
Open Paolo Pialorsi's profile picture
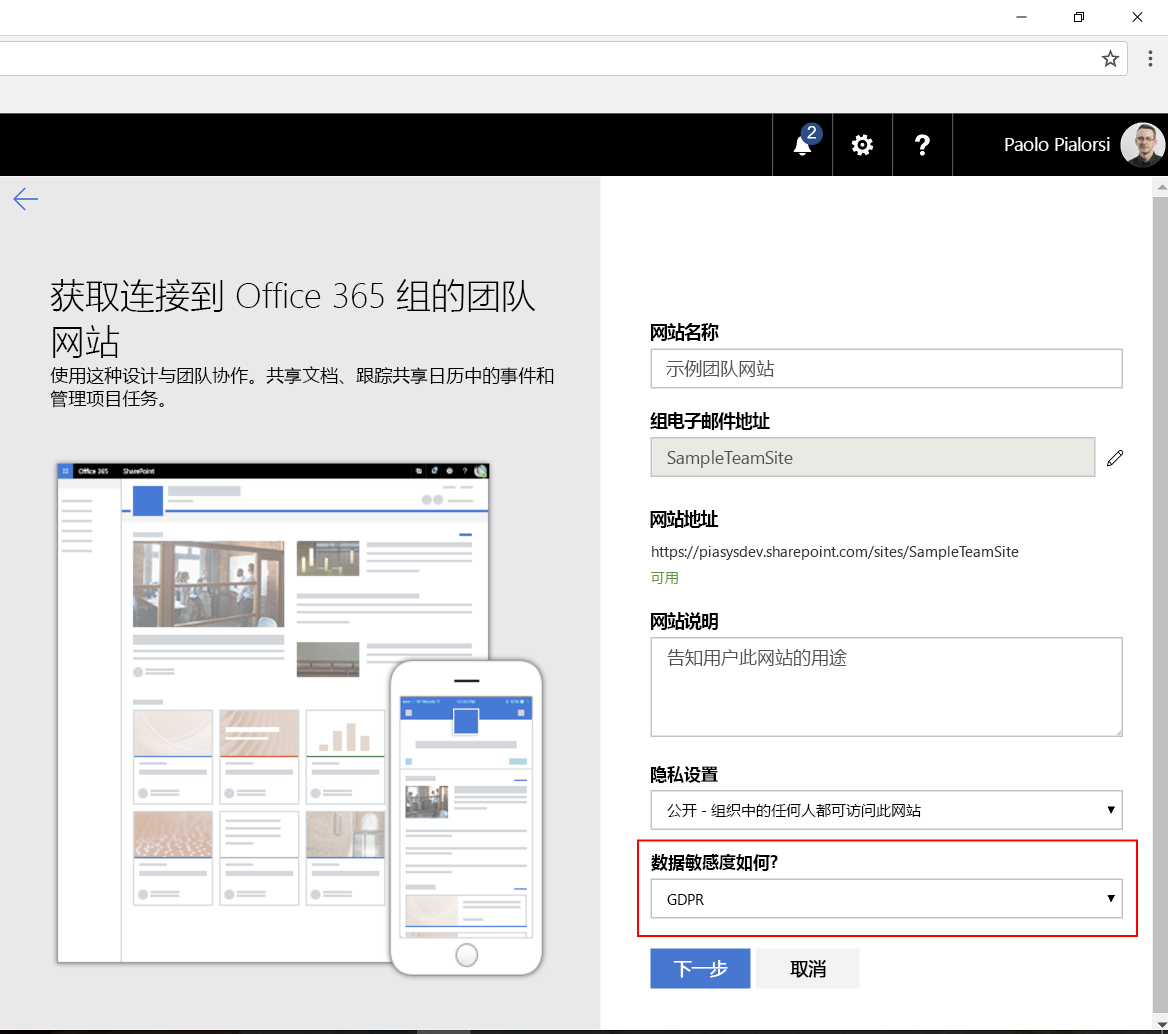[1142, 144]
